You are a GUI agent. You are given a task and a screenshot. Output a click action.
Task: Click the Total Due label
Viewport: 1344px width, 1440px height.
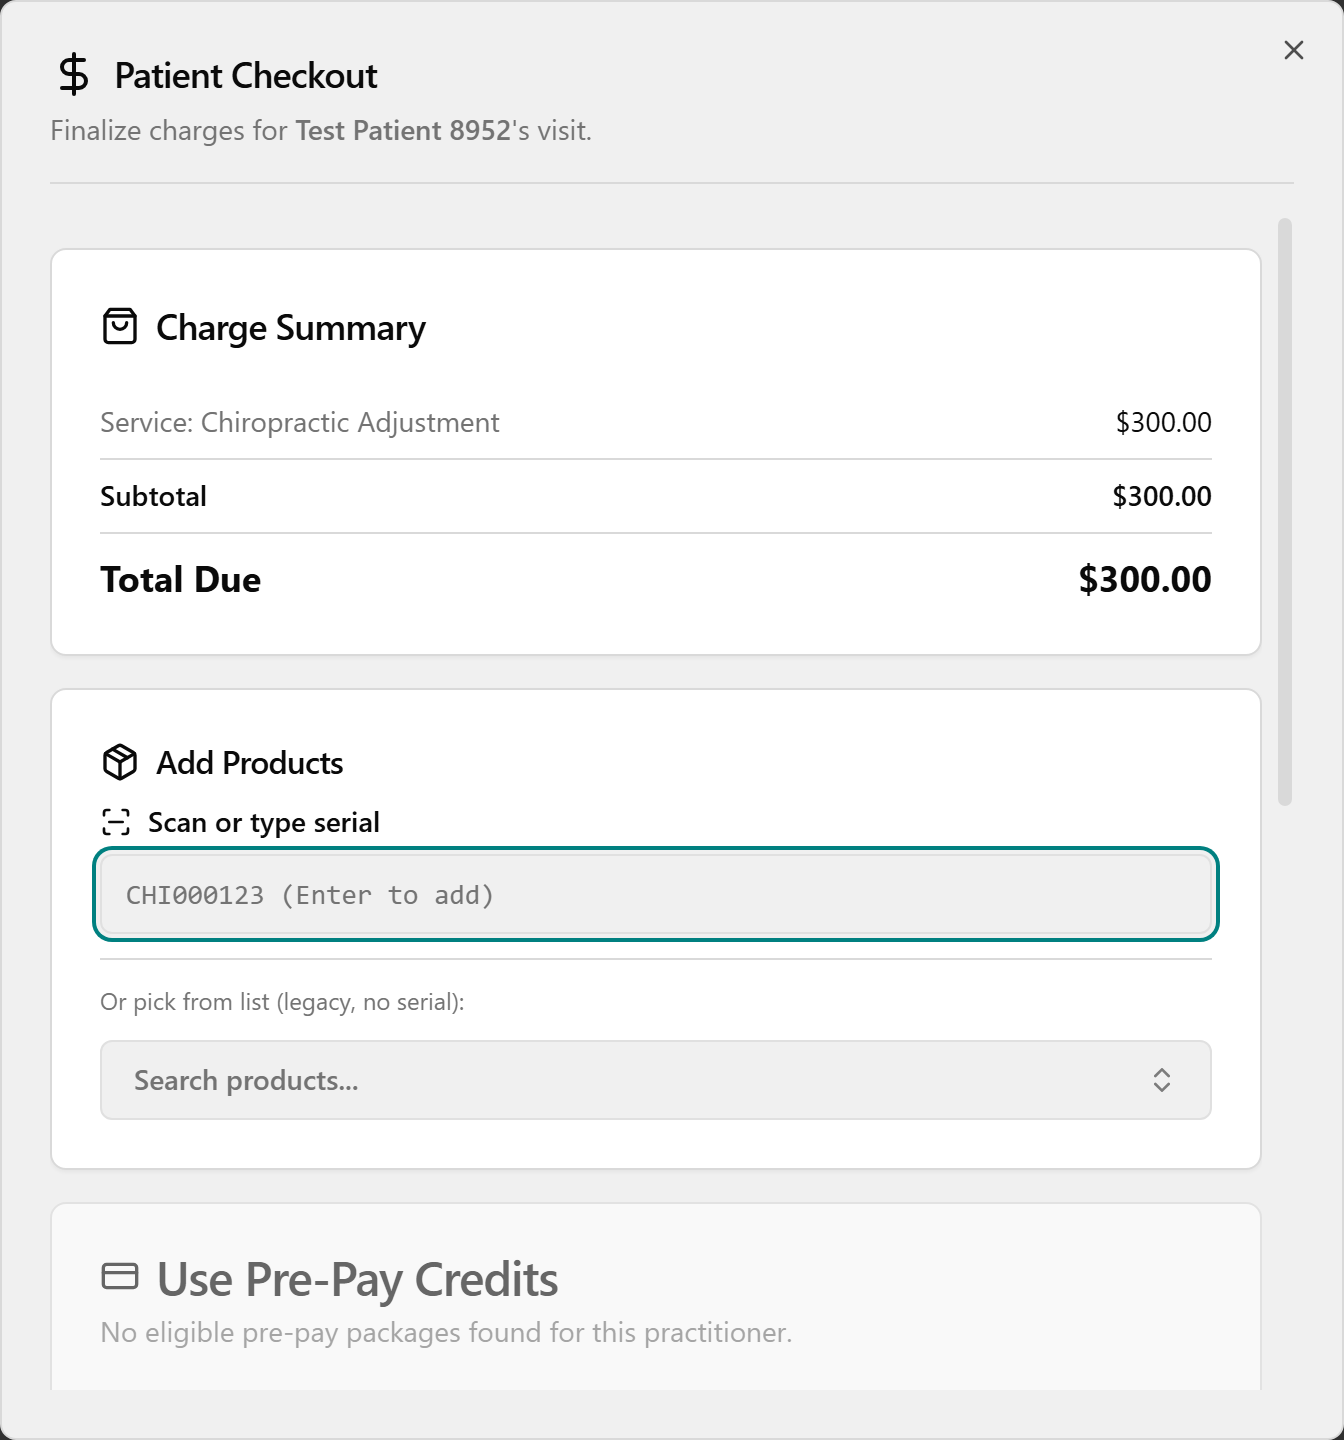click(181, 580)
